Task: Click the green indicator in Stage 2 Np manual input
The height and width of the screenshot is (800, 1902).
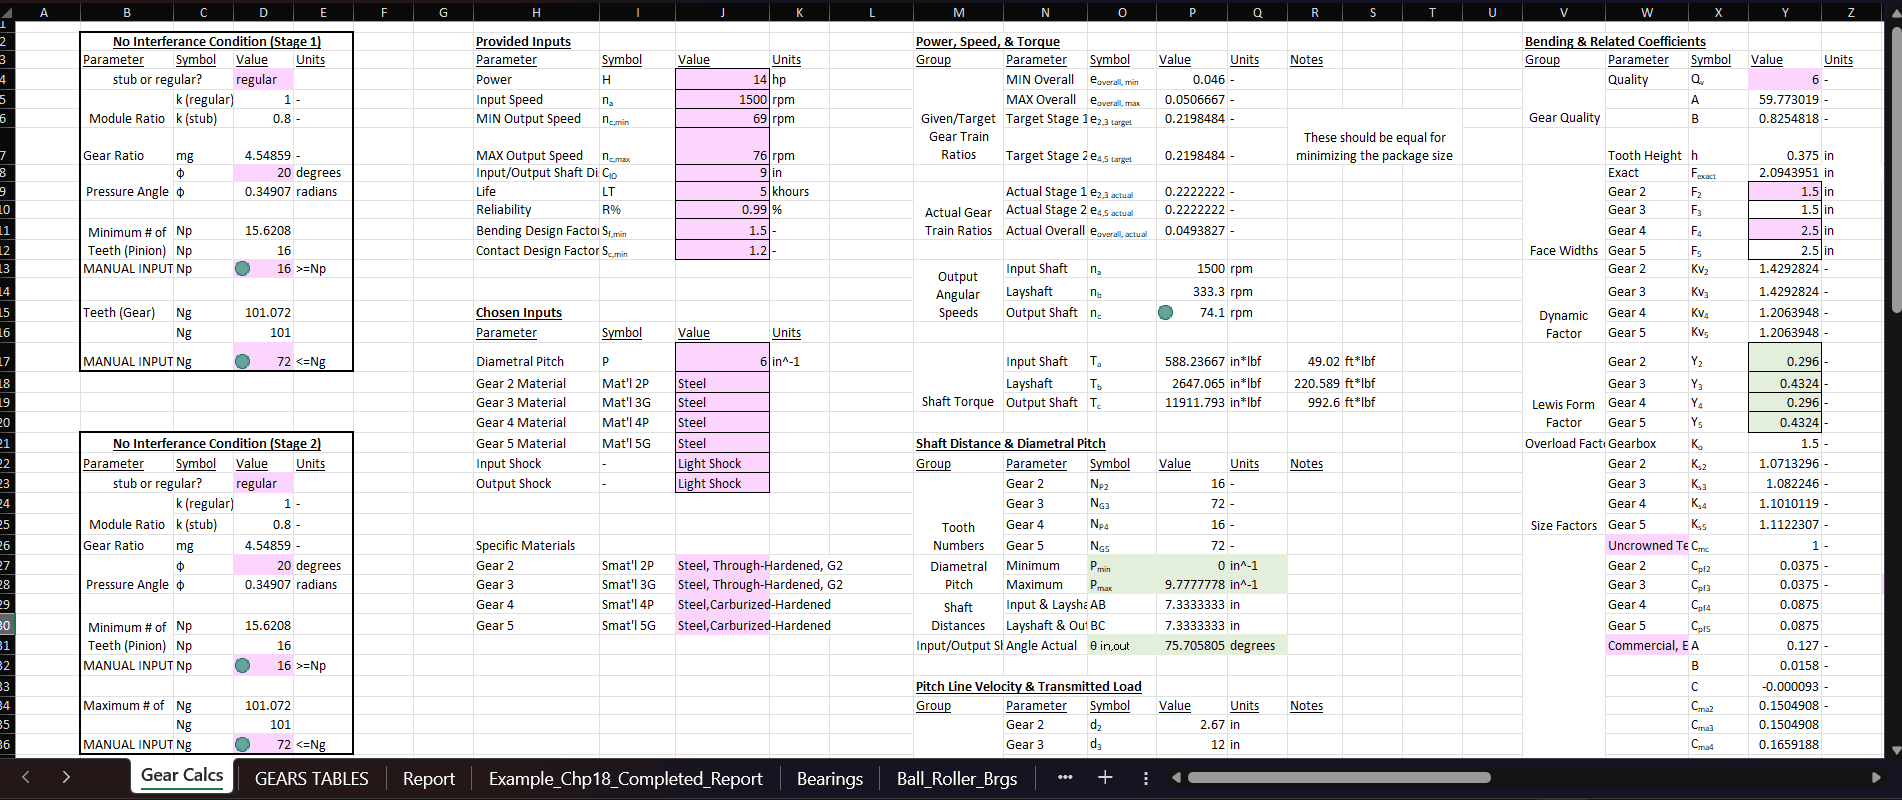Action: pyautogui.click(x=242, y=665)
